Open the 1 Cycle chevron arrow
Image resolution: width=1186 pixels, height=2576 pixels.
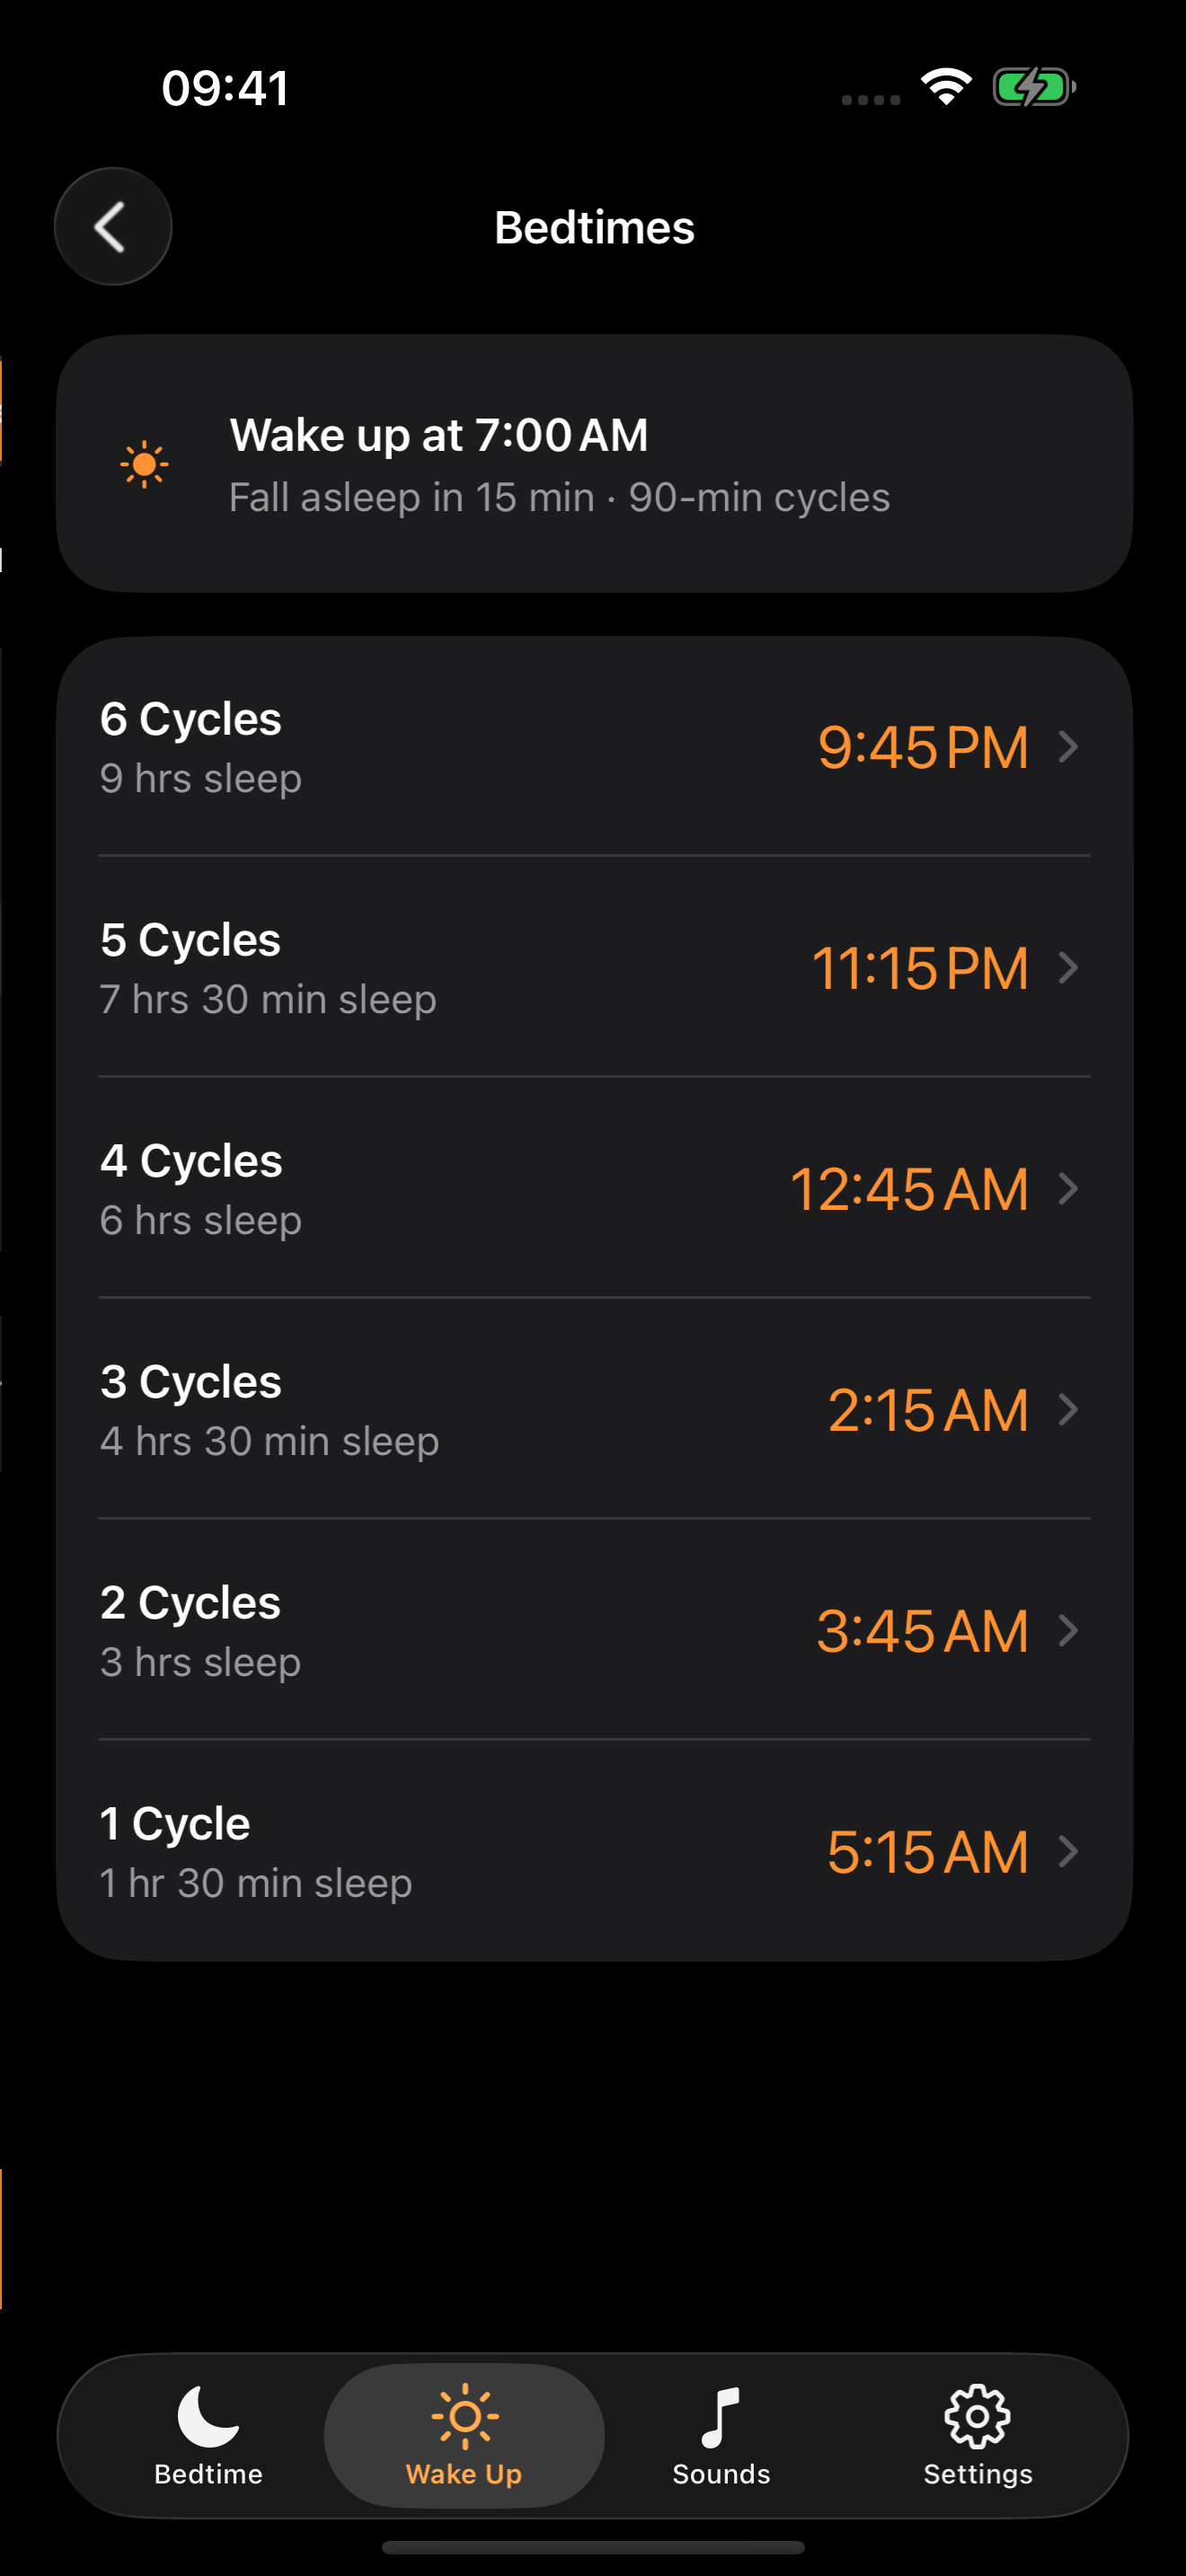click(1068, 1851)
